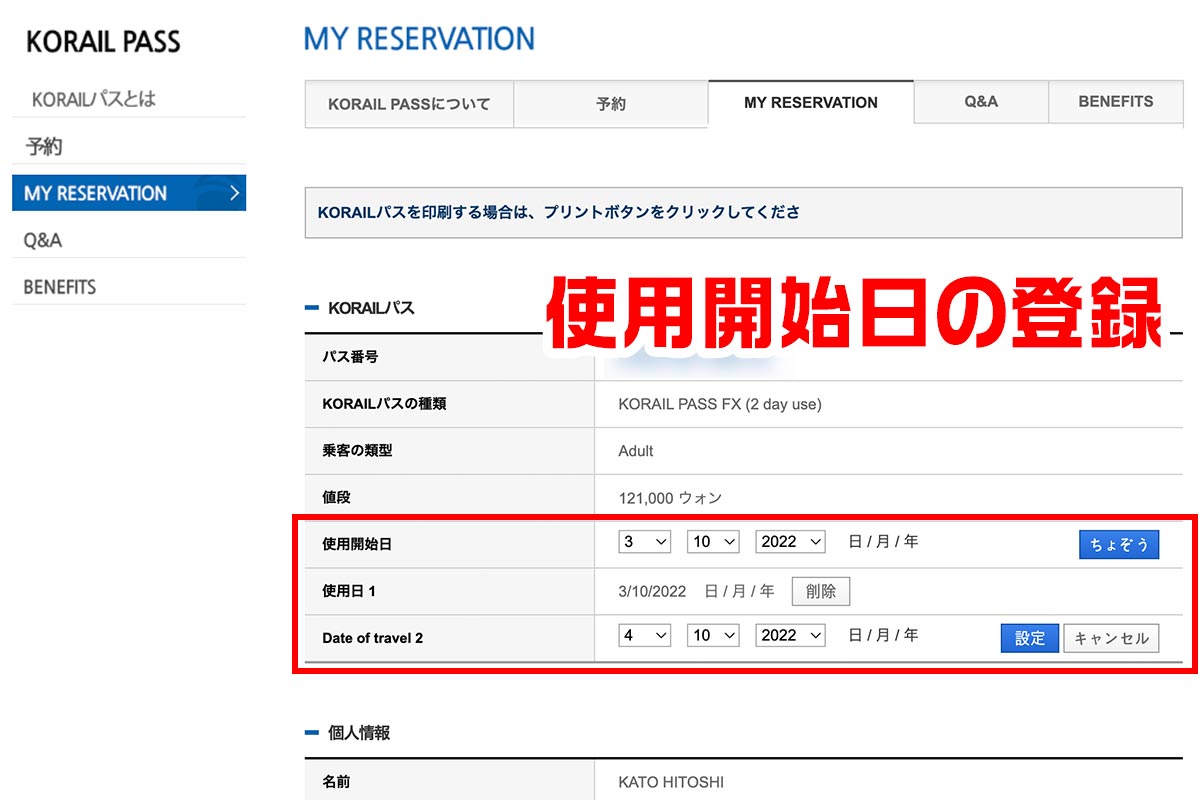Click the name KATO HITOSHI
This screenshot has width=1200, height=800.
(x=671, y=782)
